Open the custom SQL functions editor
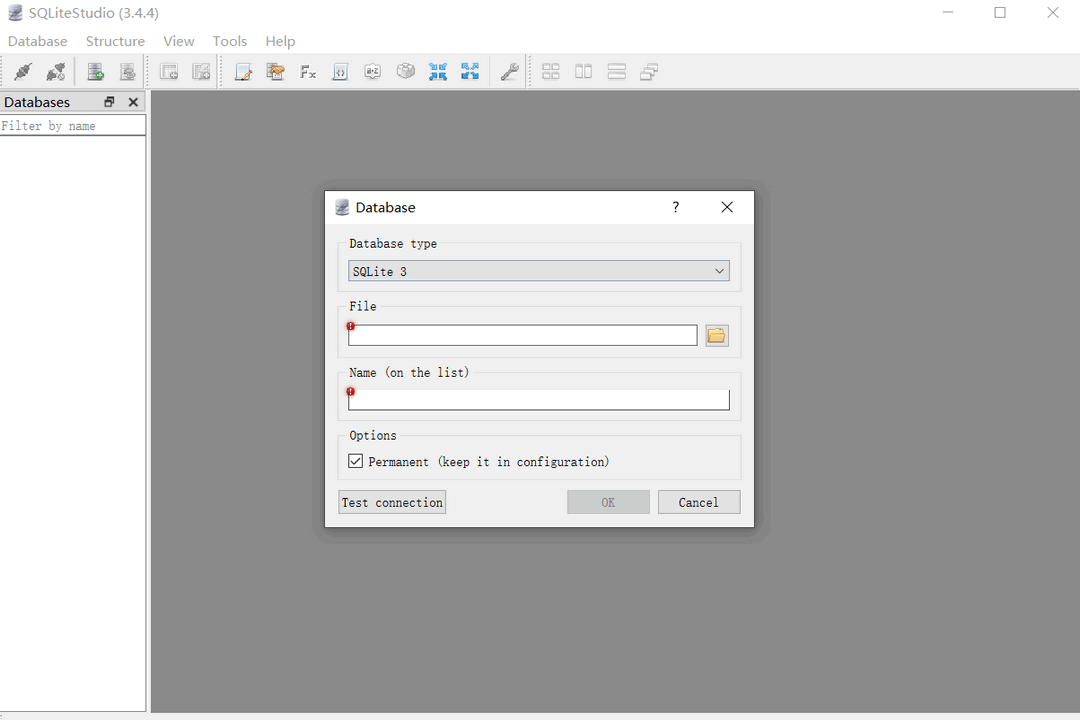Screen dimensions: 1080x720 (x=307, y=71)
